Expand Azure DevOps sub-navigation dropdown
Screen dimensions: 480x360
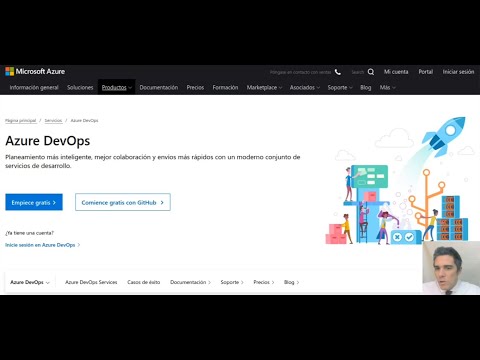30,282
